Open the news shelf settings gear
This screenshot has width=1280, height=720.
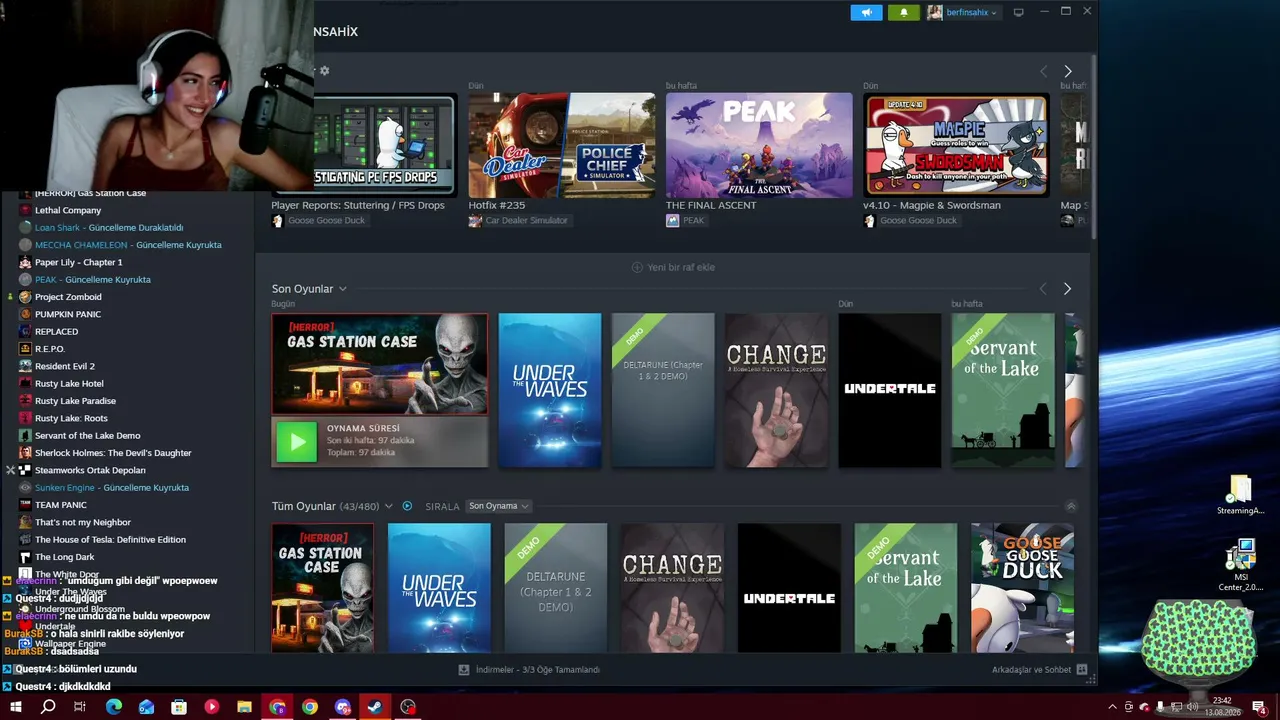point(324,71)
